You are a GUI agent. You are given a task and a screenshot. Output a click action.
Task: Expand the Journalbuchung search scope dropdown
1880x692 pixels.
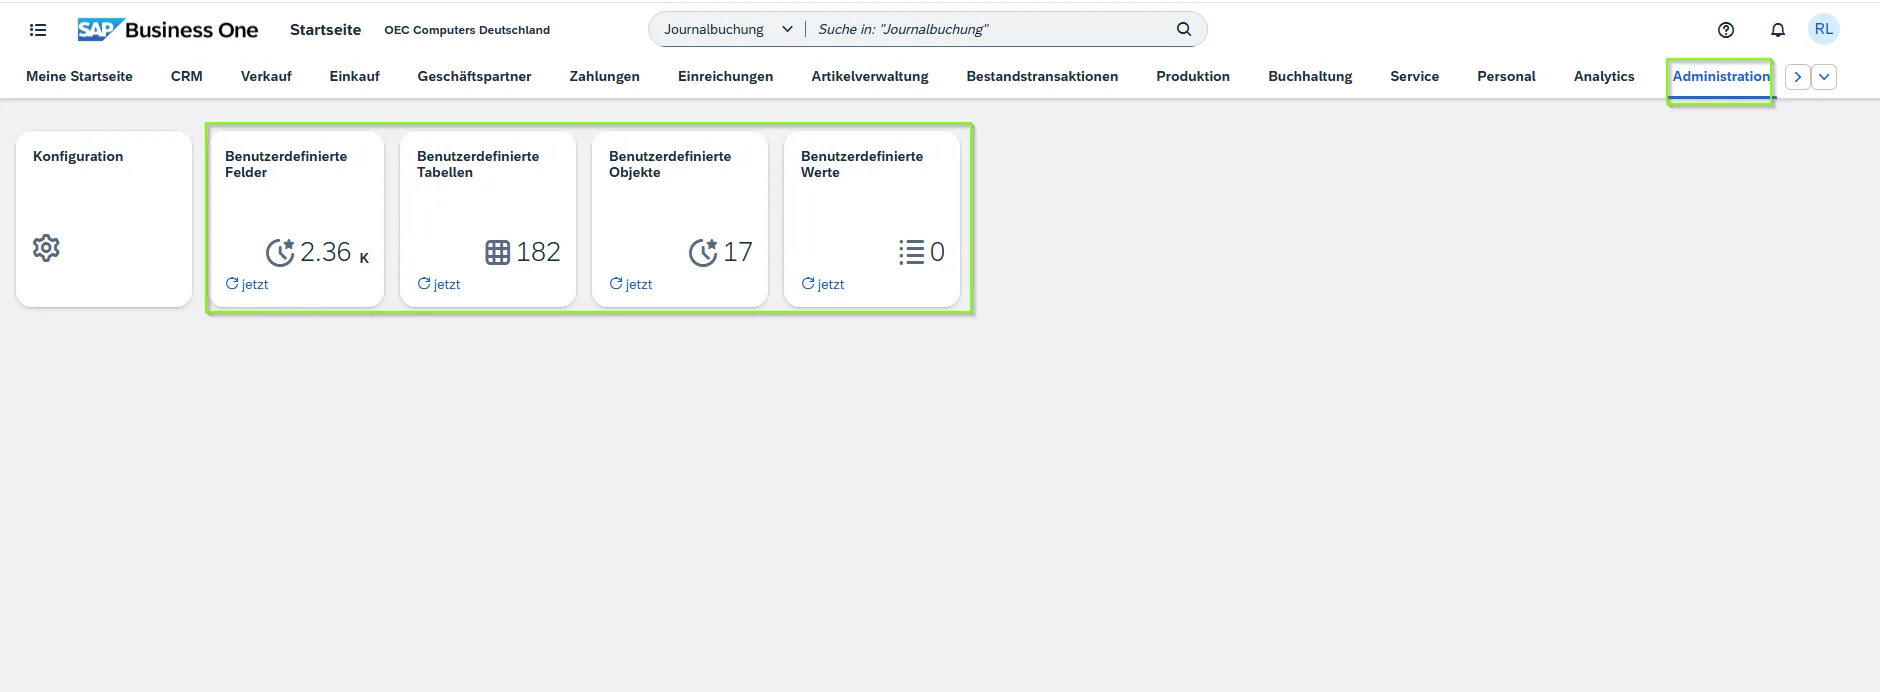click(x=787, y=29)
